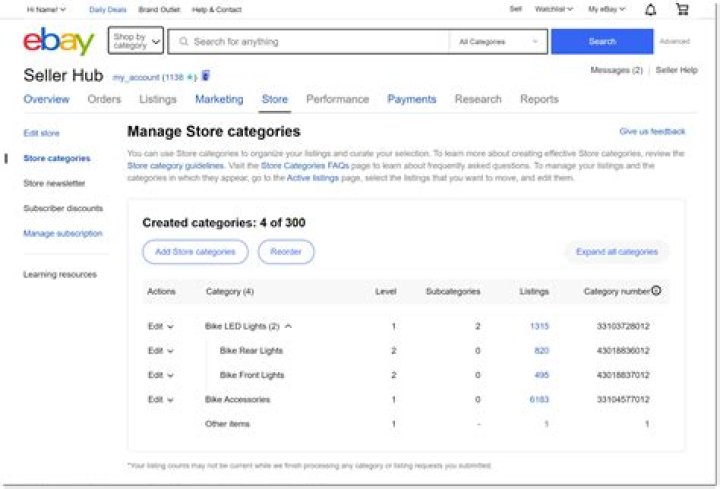Open the Give us feedback link

coord(652,132)
